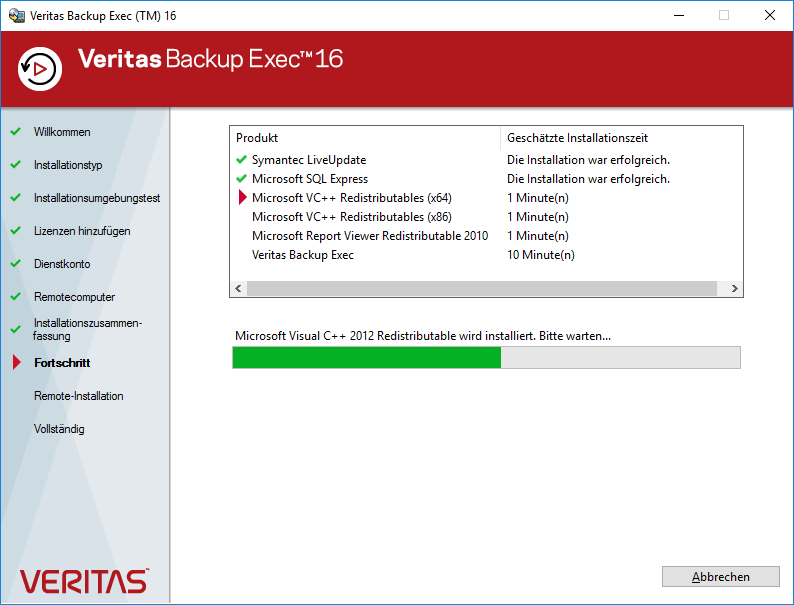
Task: Select the Remote-Installation sidebar step
Action: 79,396
